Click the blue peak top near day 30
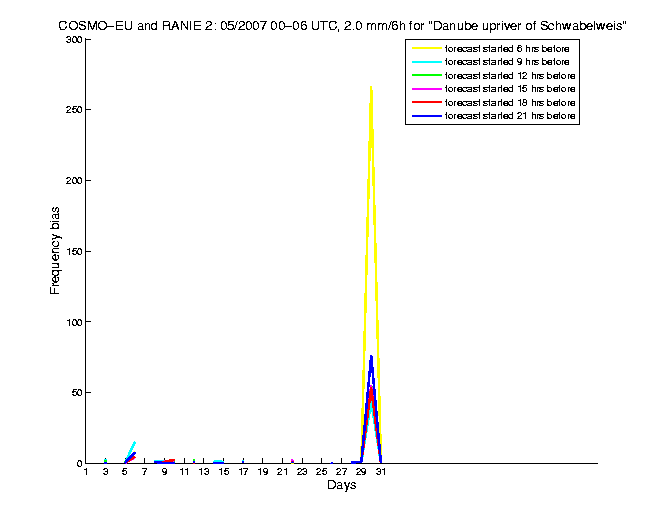The image size is (660, 520). click(x=371, y=359)
